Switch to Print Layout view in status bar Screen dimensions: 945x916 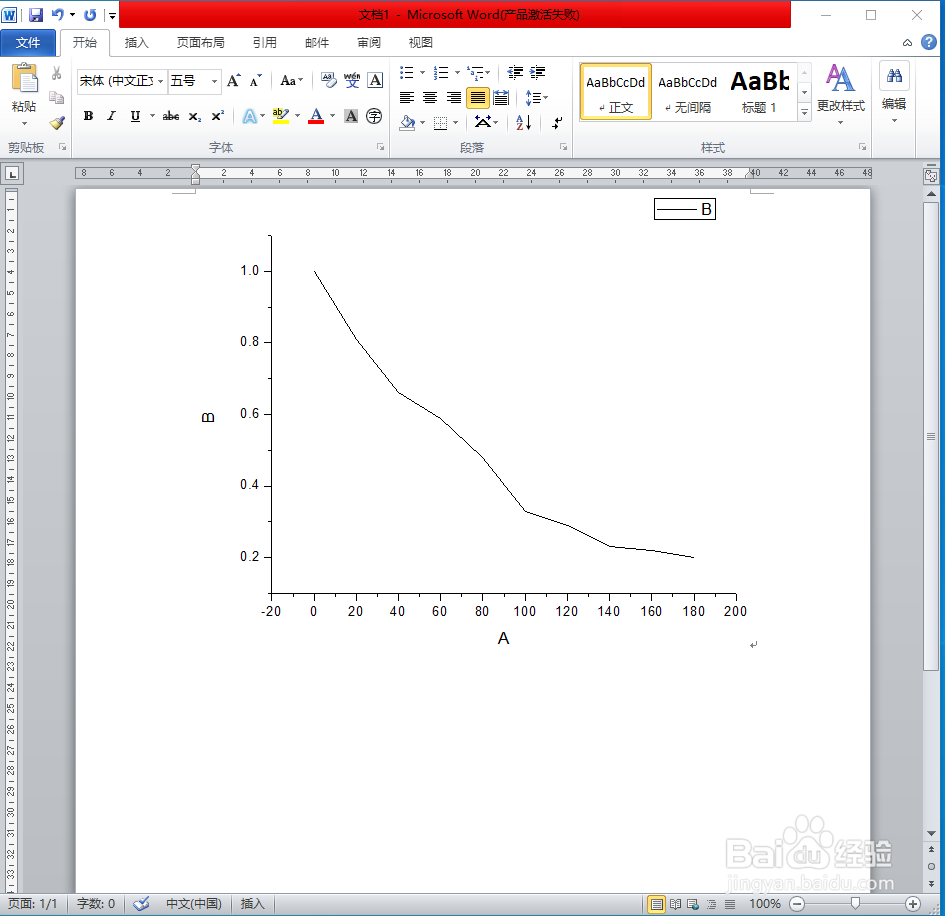point(657,904)
